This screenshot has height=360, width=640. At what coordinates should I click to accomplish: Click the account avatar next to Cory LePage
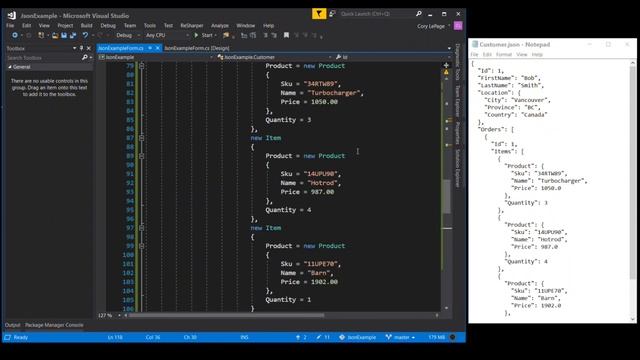point(458,26)
